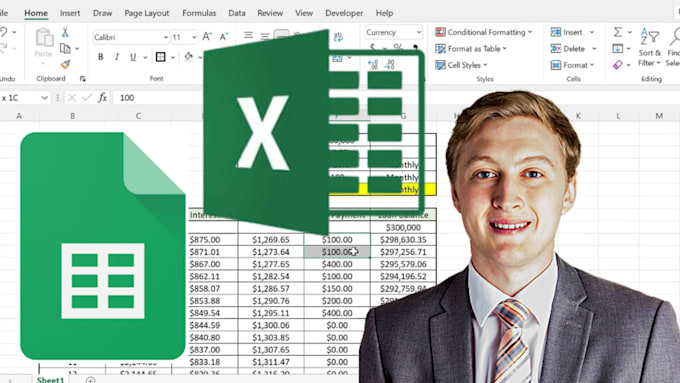680x383 pixels.
Task: Decrease font size with smaller A icon
Action: (x=224, y=37)
